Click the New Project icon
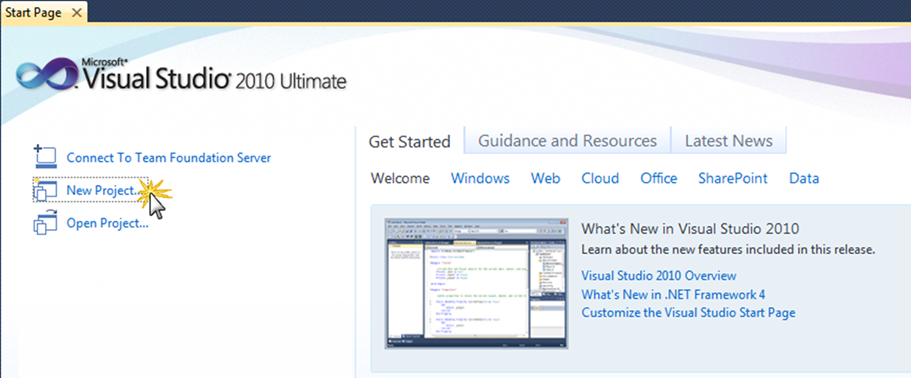The width and height of the screenshot is (911, 378). (x=45, y=190)
